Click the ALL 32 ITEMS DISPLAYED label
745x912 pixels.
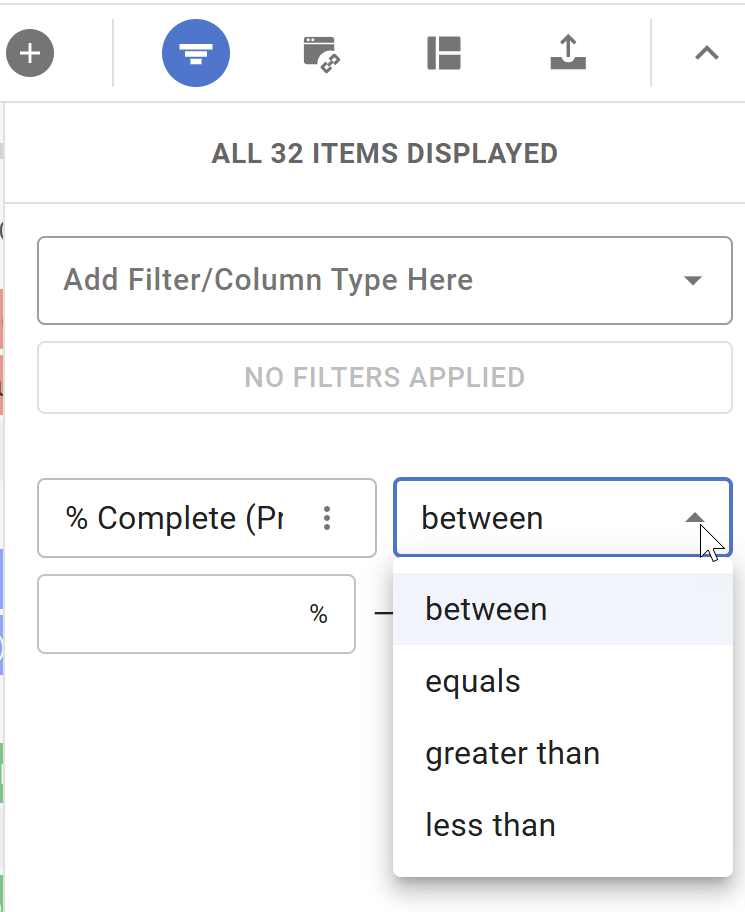385,154
